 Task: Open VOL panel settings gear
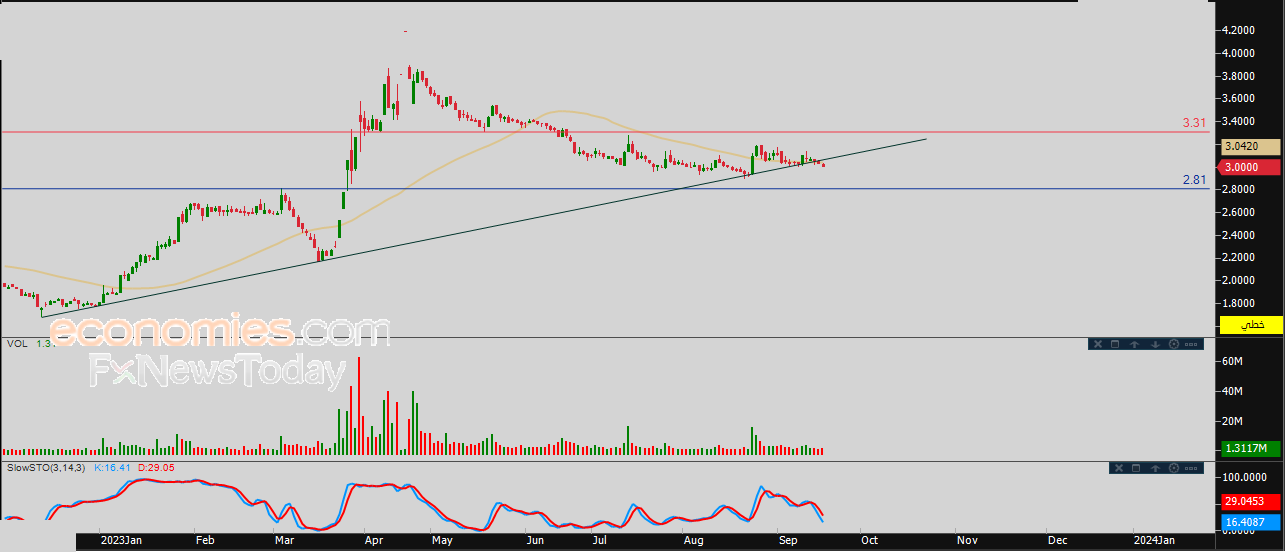tap(1173, 344)
